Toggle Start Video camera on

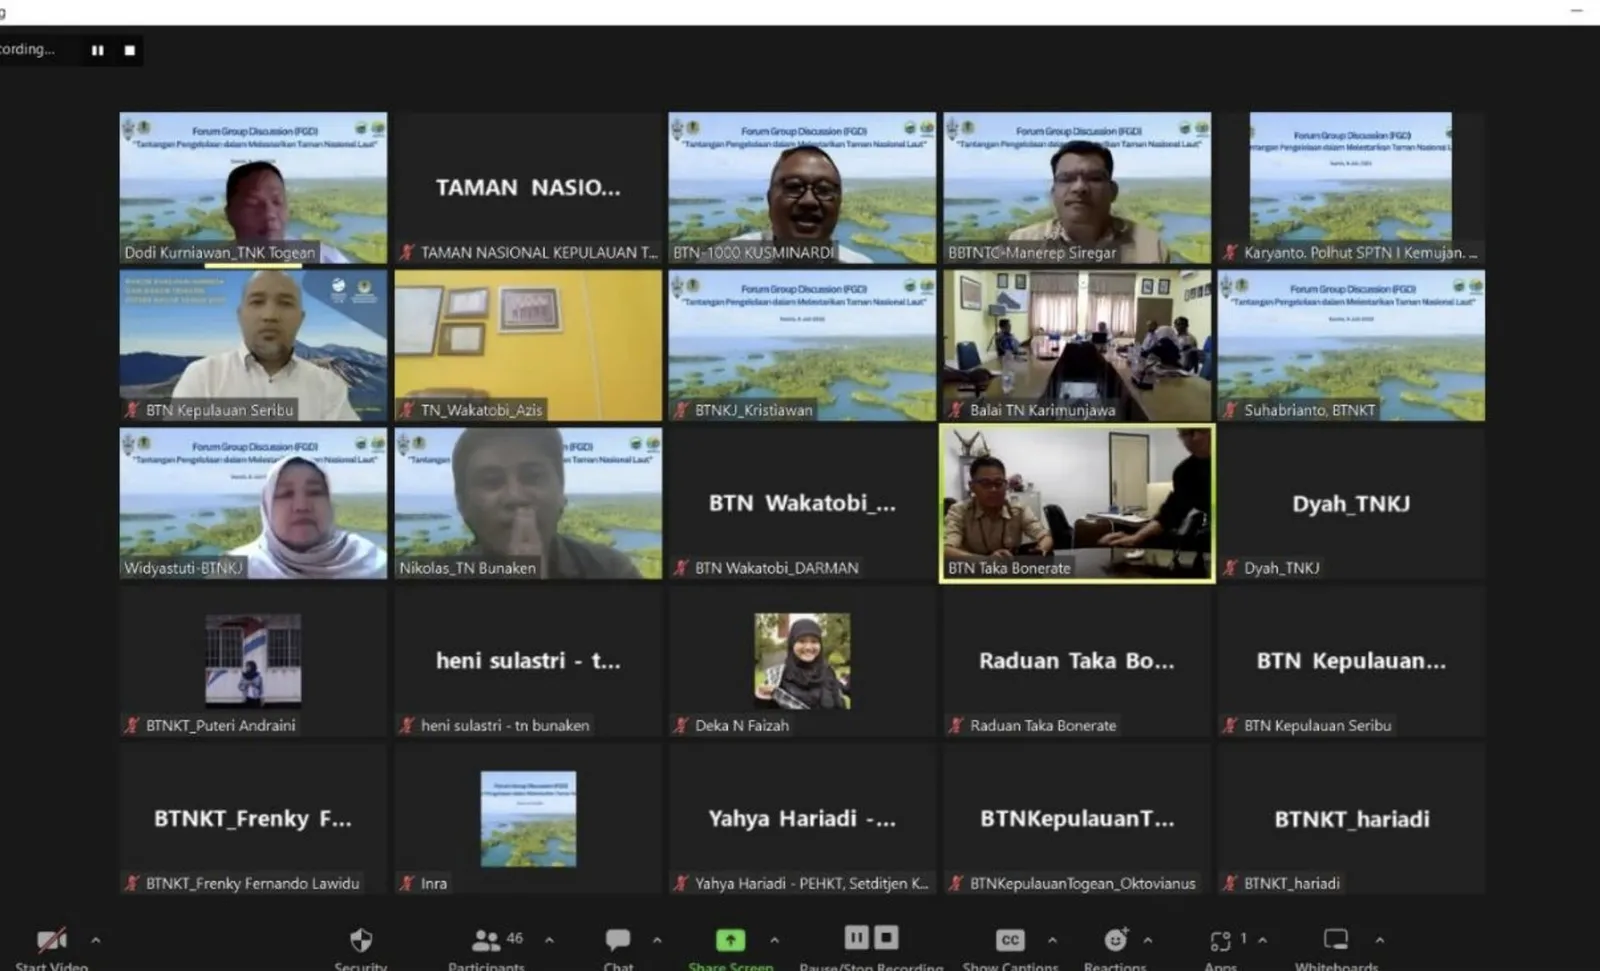point(51,941)
